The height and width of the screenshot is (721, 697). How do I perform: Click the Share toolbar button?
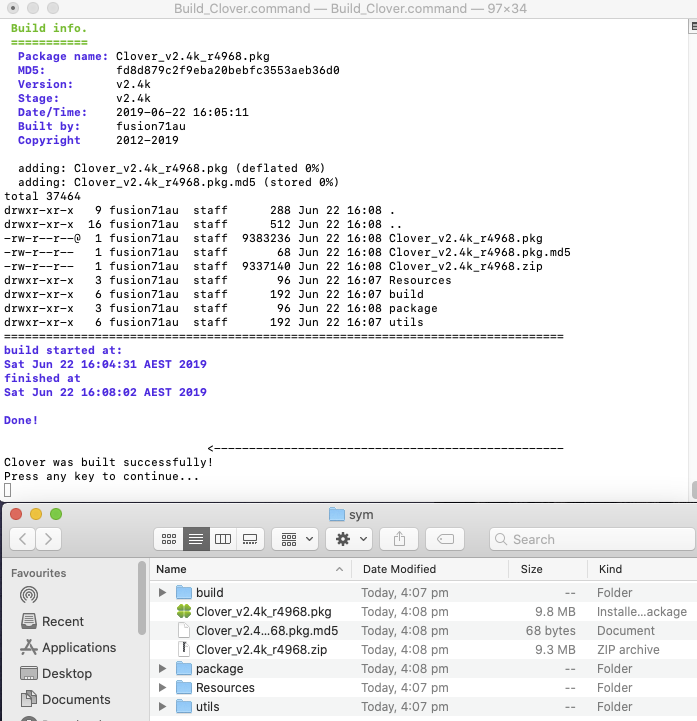[x=399, y=539]
